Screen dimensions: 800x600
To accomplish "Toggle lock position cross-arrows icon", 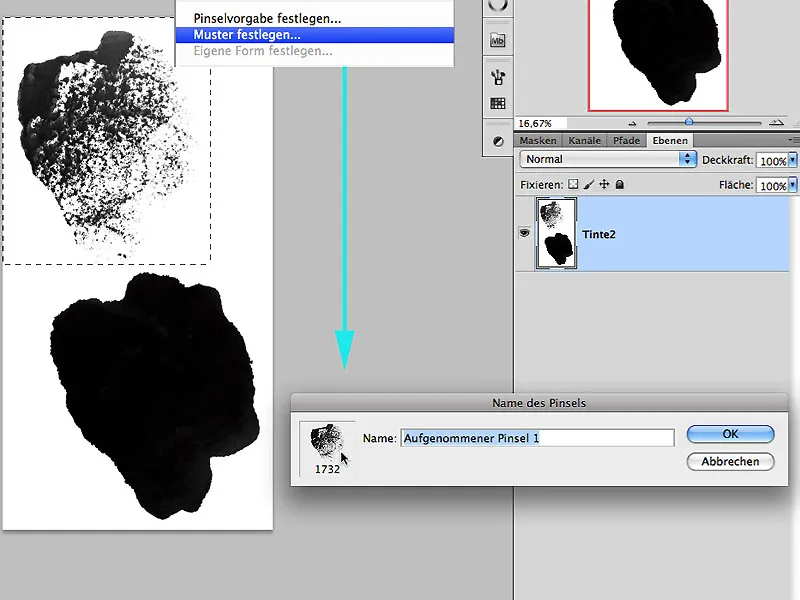I will 604,184.
